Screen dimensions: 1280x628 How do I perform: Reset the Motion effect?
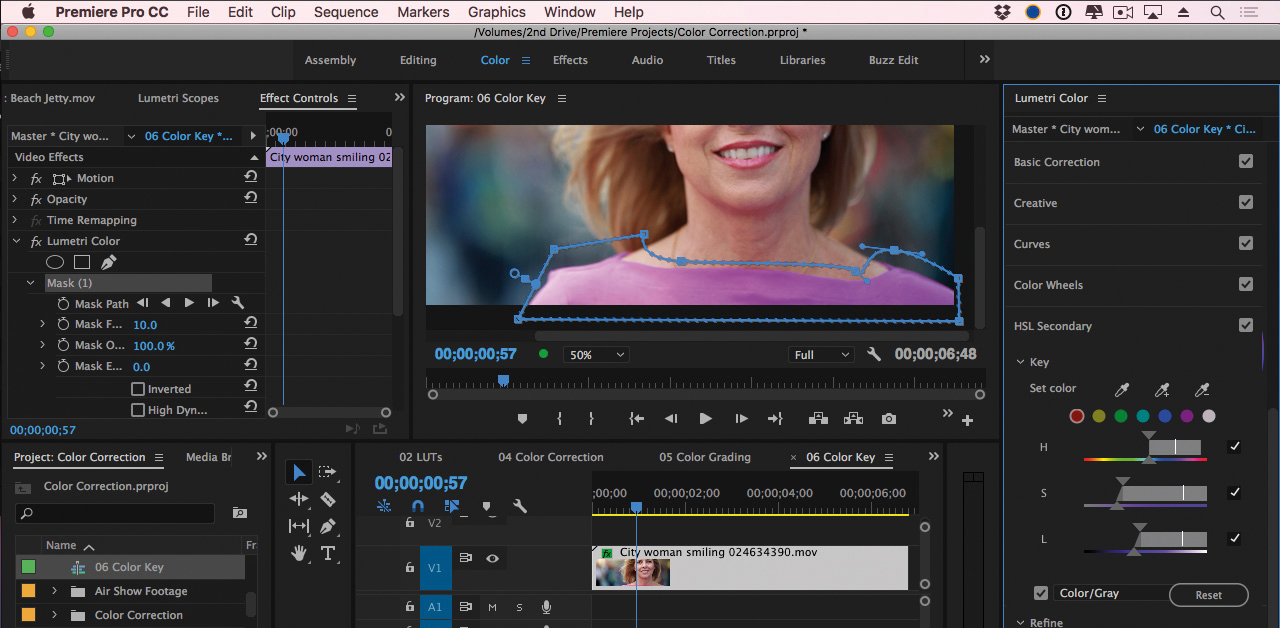coord(250,178)
